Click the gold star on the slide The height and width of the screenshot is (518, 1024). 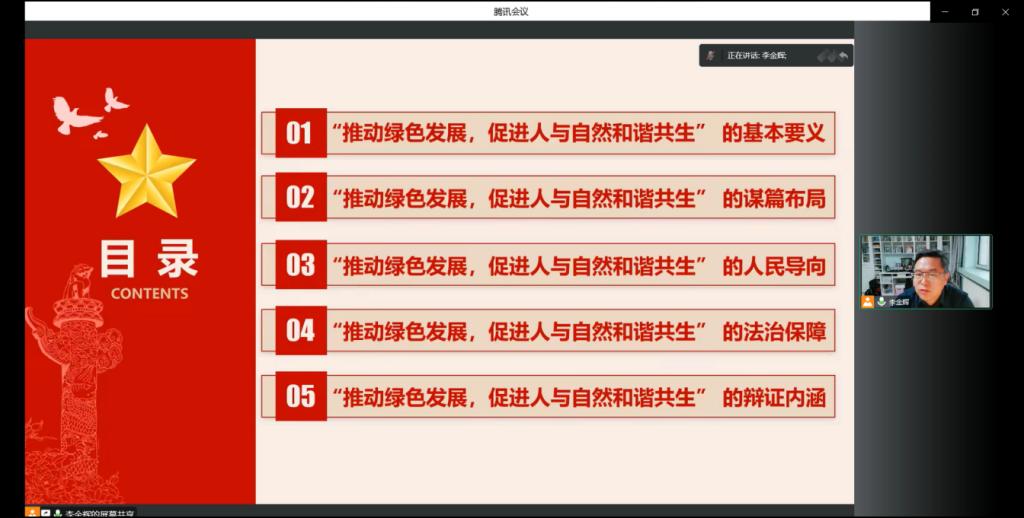click(x=146, y=170)
